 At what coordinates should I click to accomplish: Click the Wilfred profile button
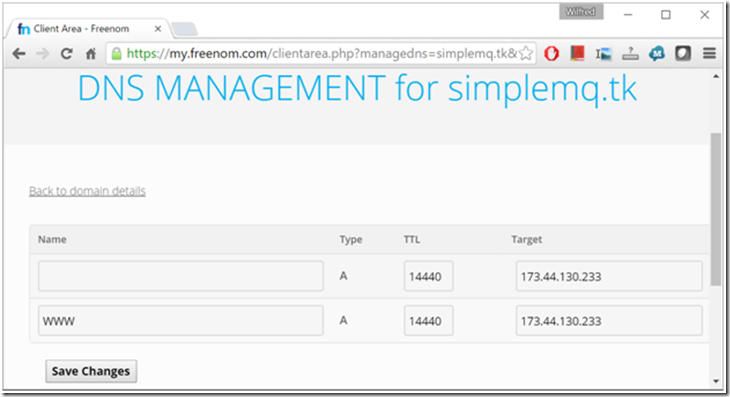pos(581,12)
